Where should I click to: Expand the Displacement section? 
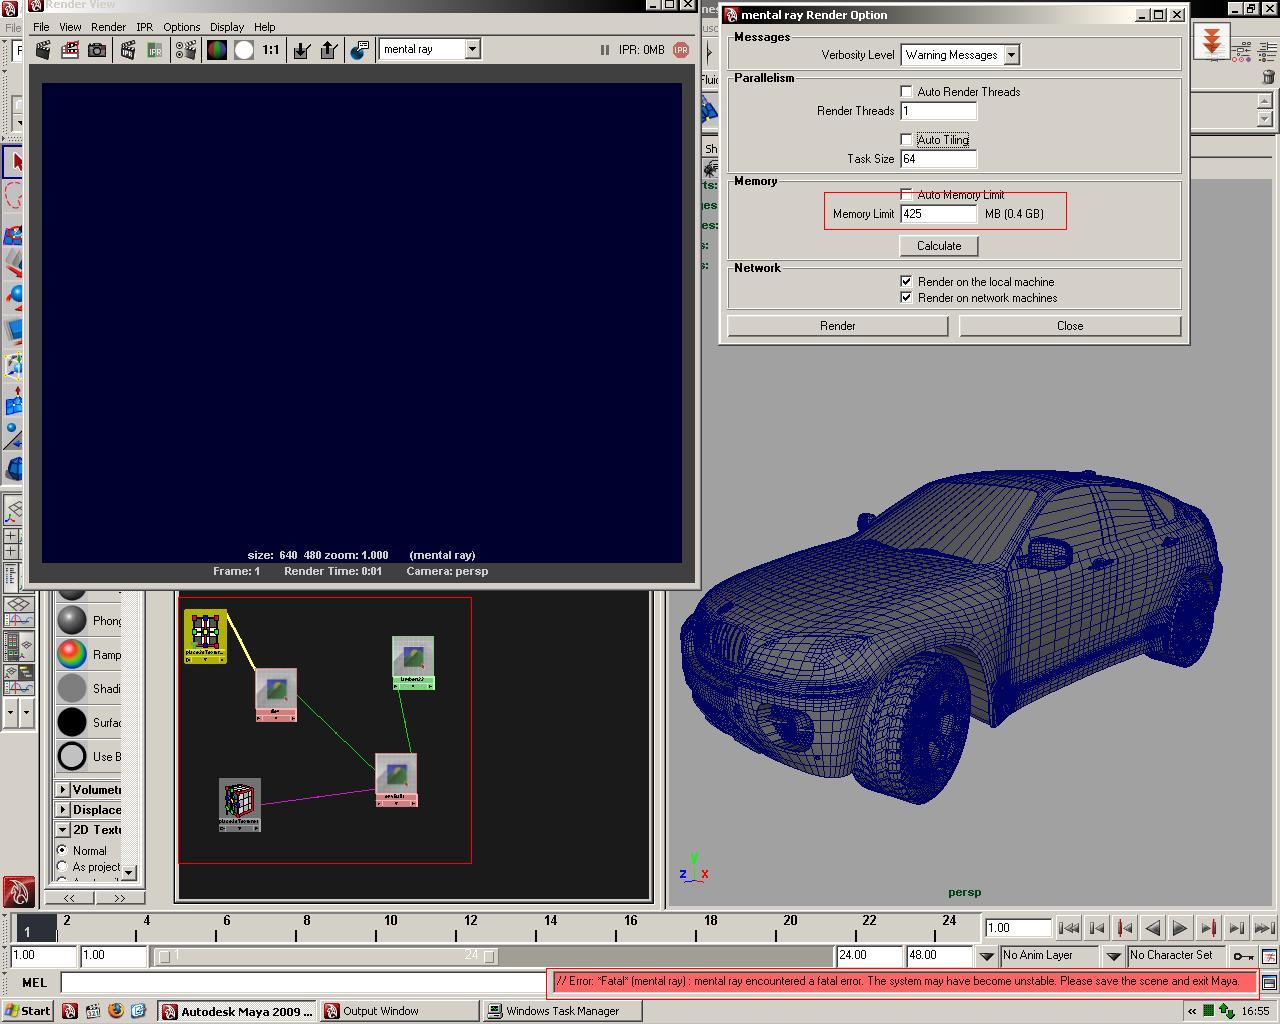coord(63,810)
